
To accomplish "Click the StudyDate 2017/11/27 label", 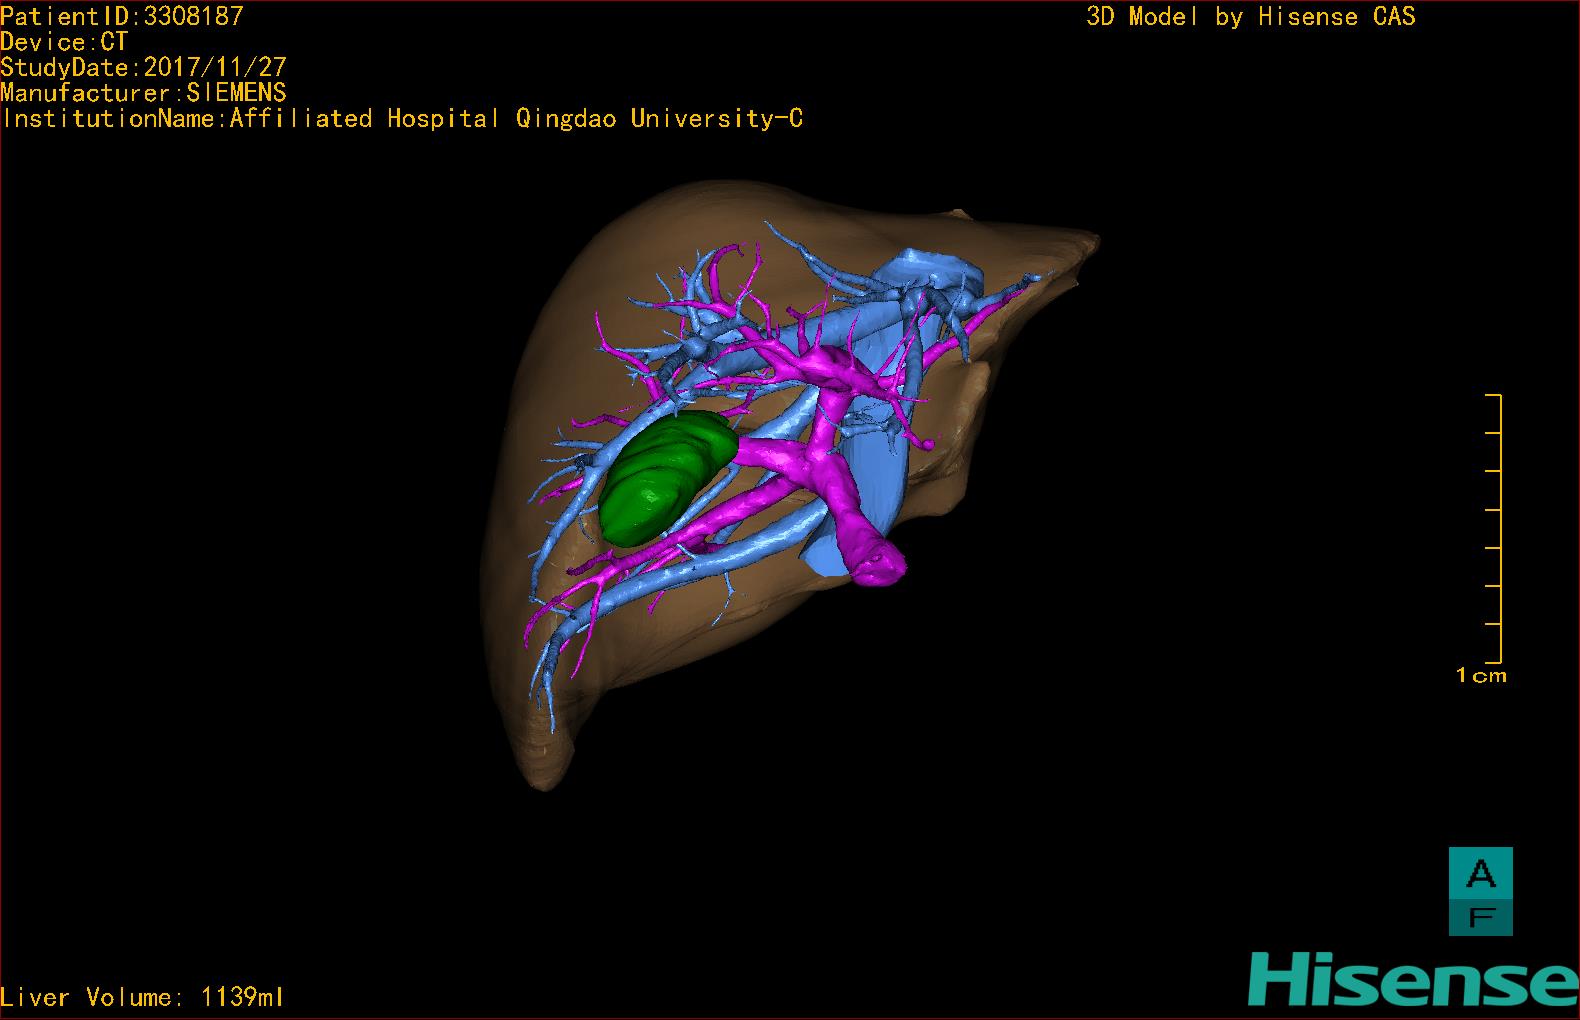I will pyautogui.click(x=143, y=67).
